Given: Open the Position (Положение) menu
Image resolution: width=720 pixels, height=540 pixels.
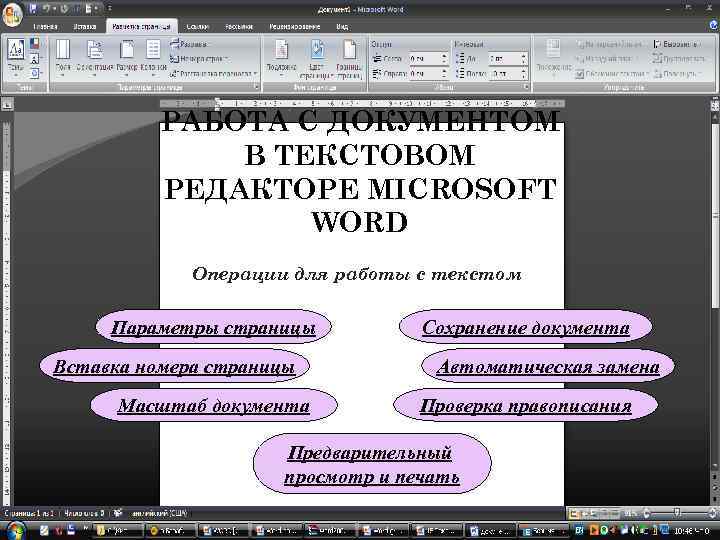Looking at the screenshot, I should point(554,57).
